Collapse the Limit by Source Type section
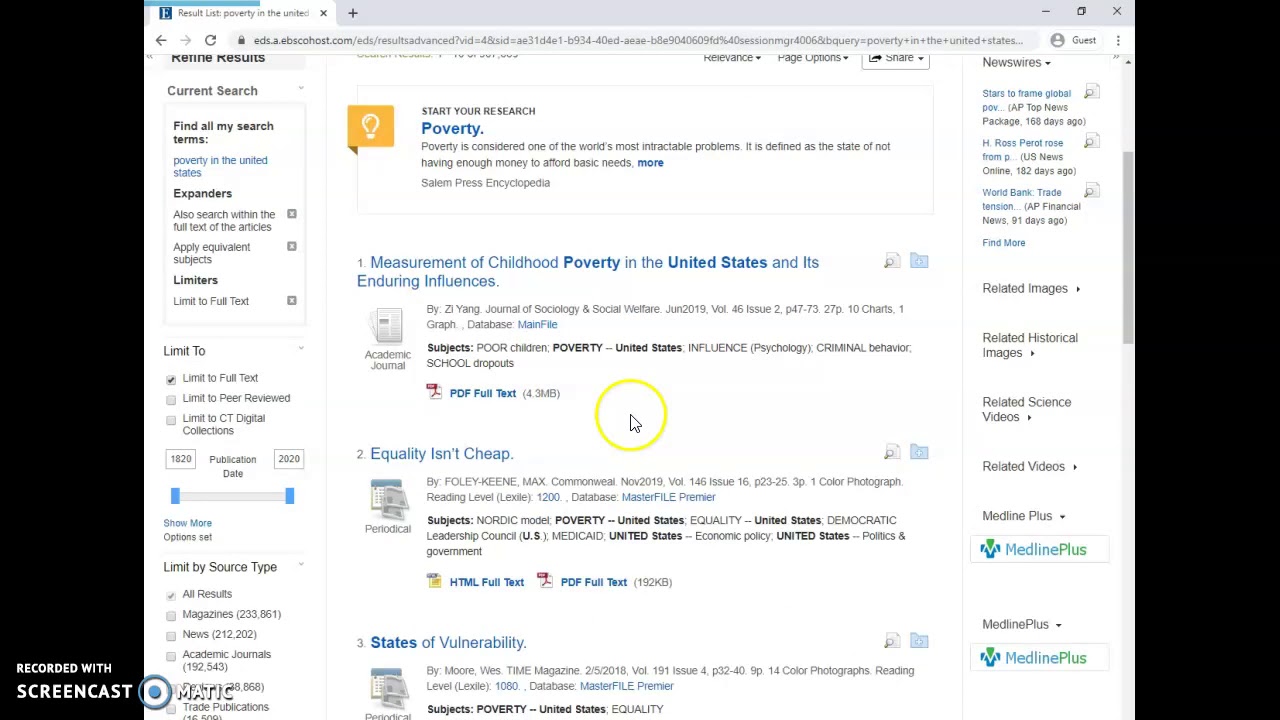 (x=300, y=566)
